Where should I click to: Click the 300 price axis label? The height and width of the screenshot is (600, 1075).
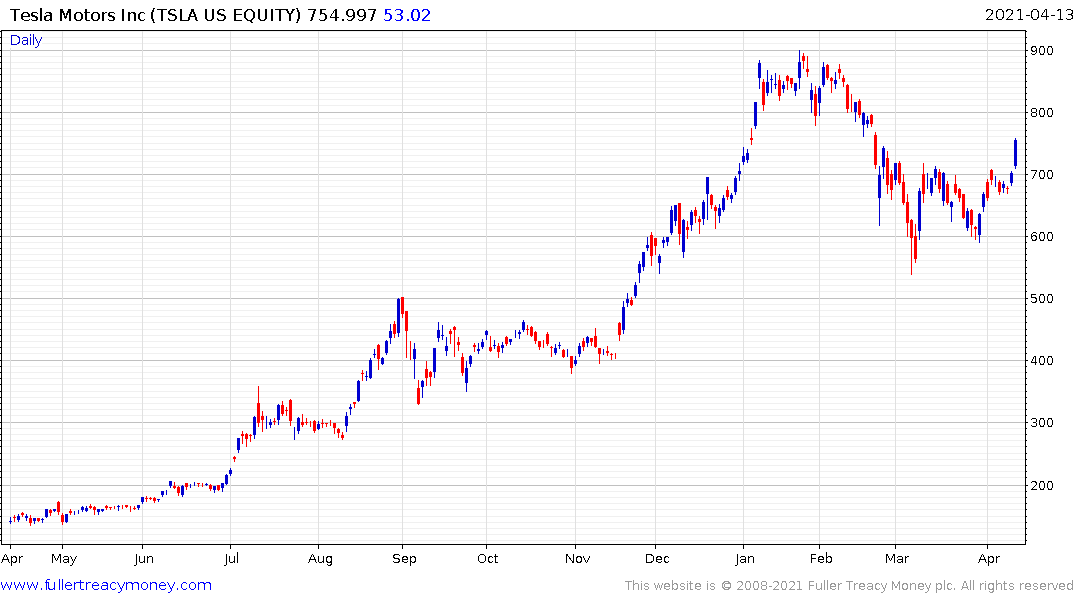(x=1042, y=423)
